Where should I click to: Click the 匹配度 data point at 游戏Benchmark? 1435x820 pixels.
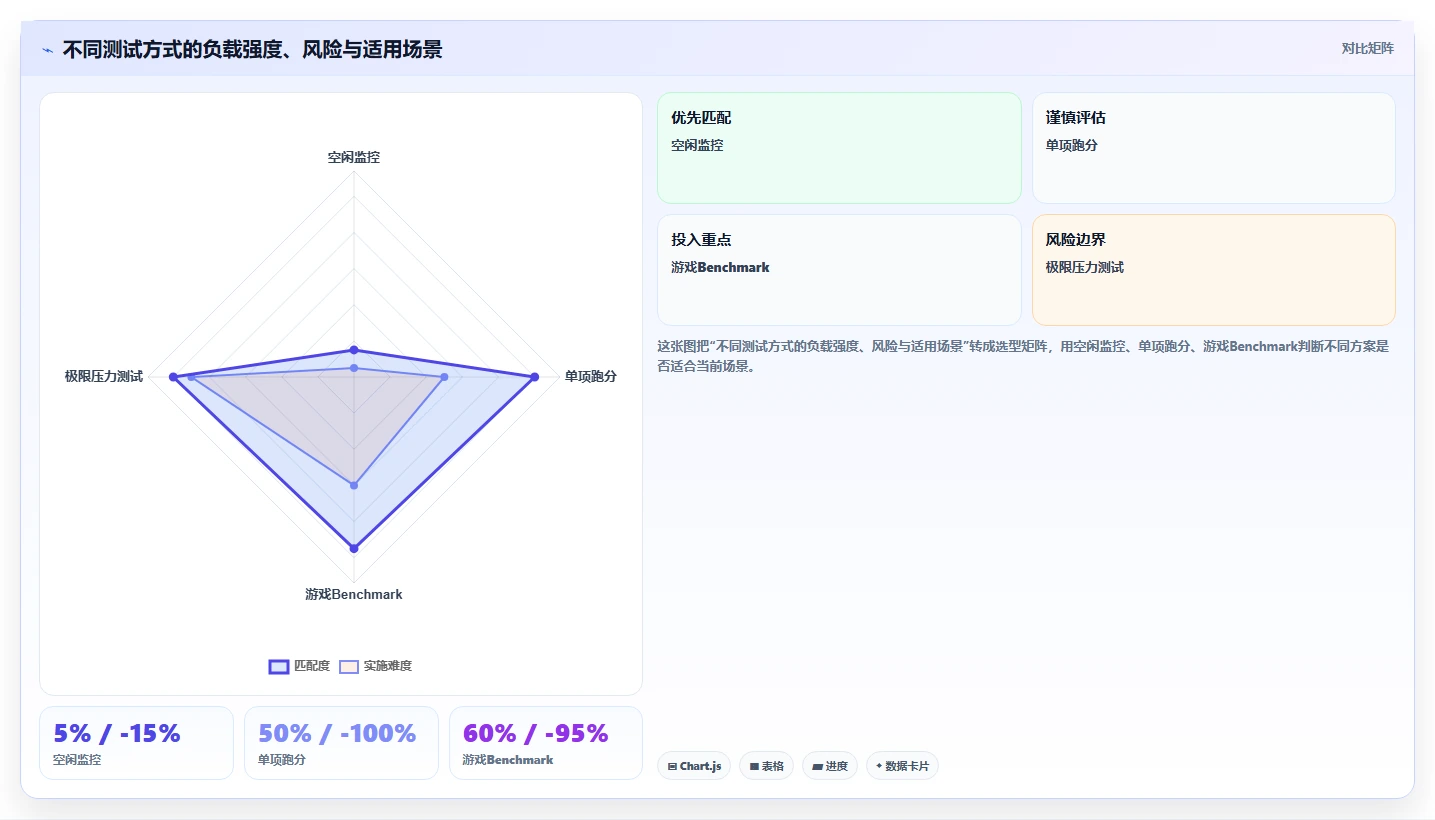click(354, 548)
